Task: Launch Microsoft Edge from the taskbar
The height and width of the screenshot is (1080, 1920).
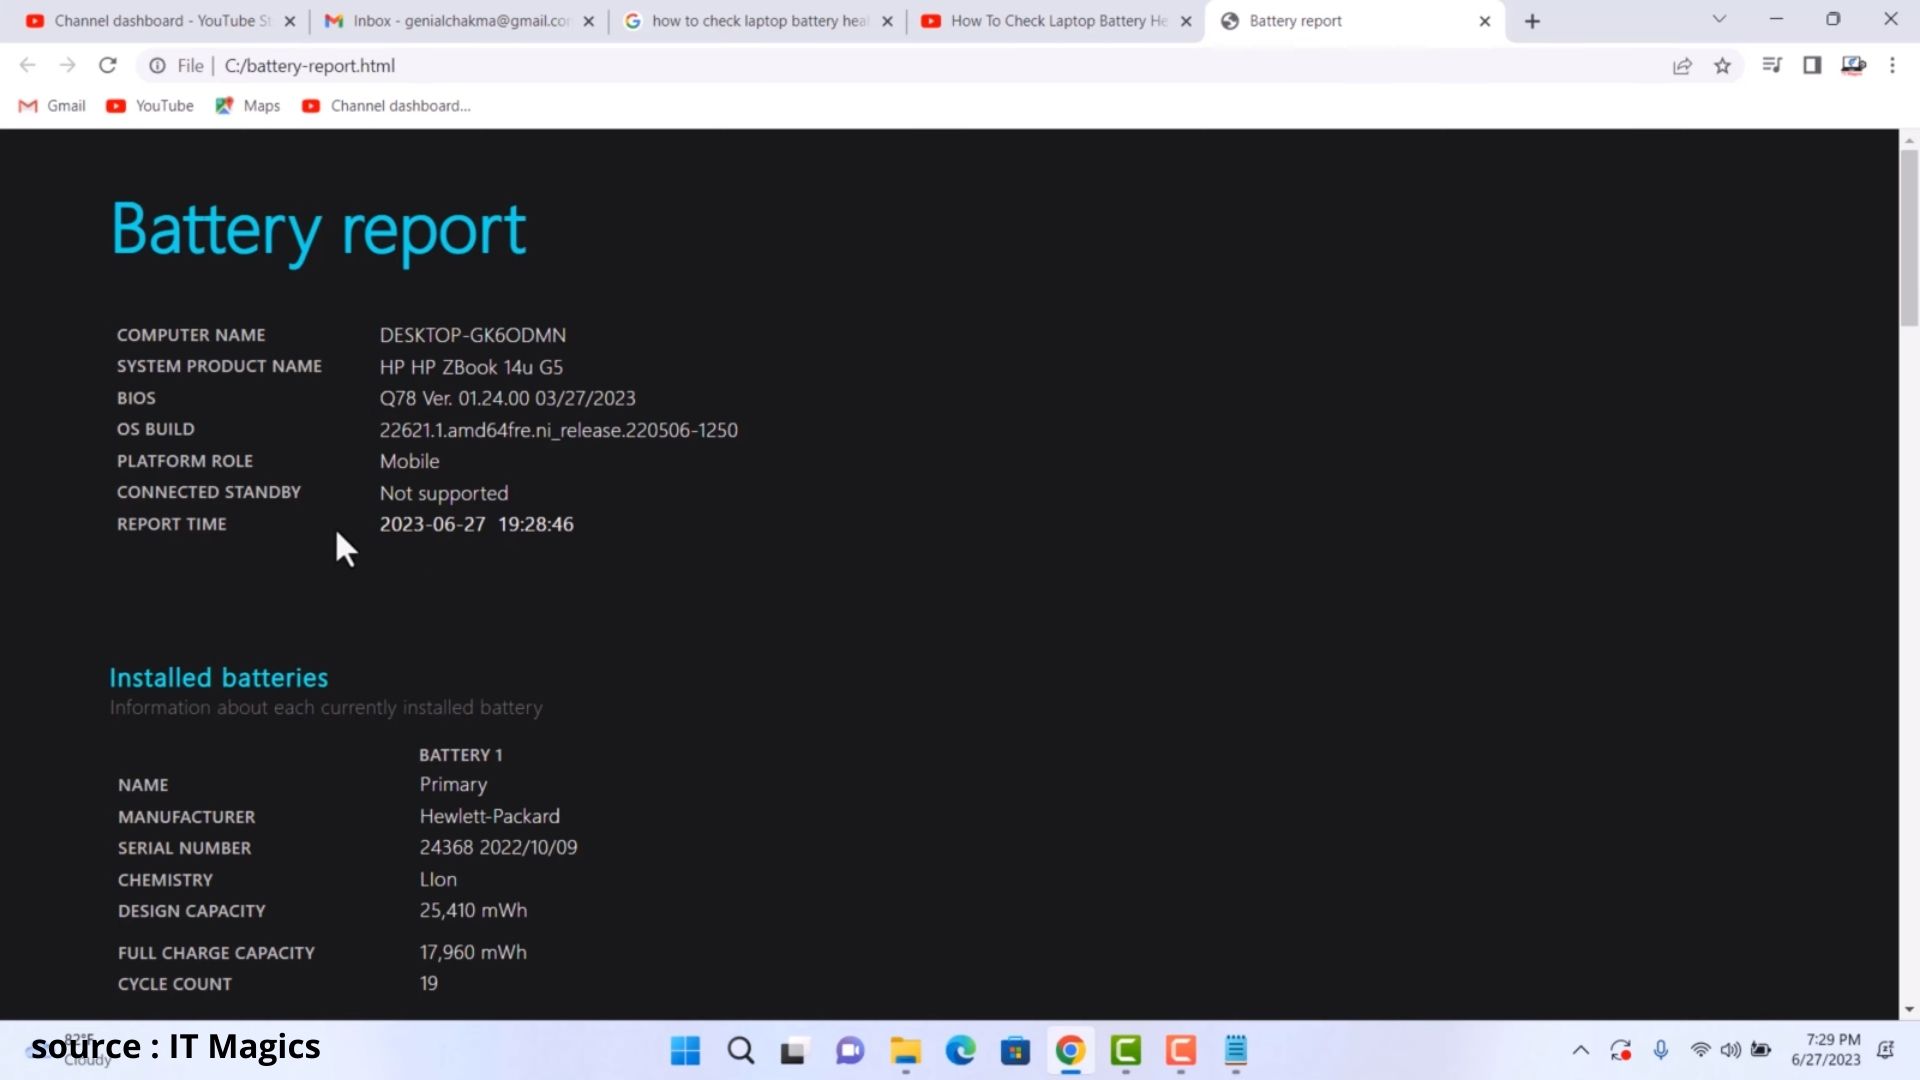Action: 961,1051
